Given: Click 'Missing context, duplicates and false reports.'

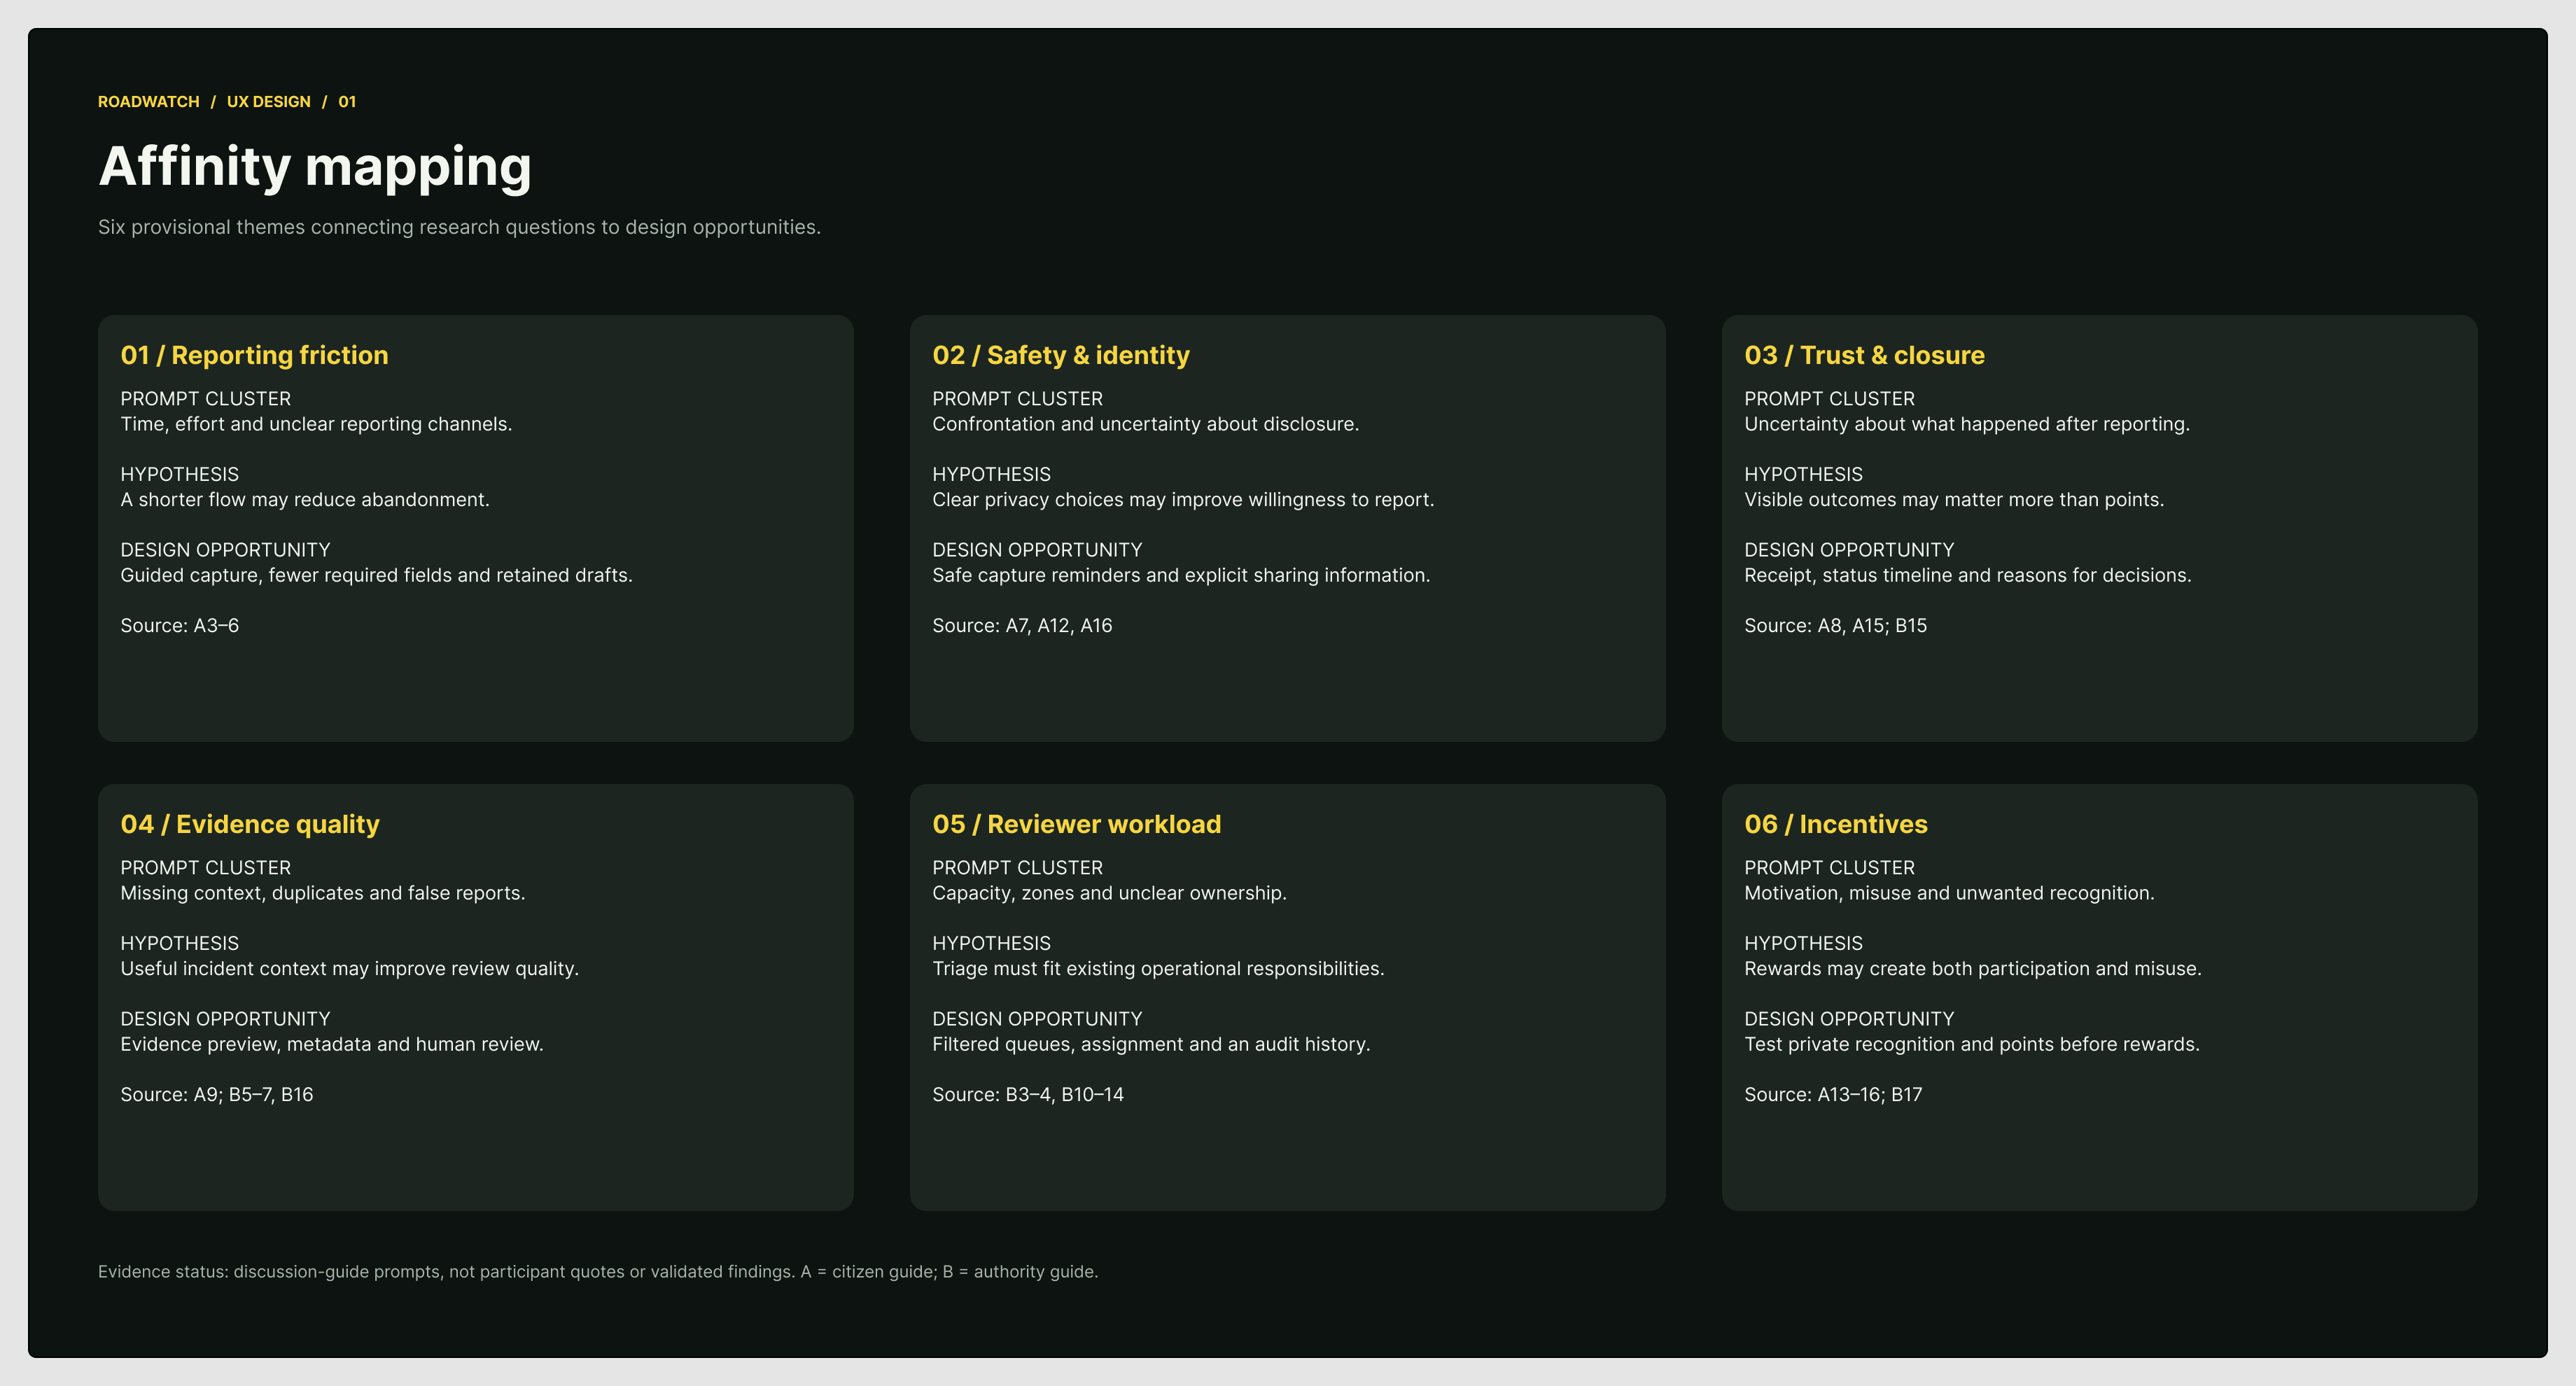Looking at the screenshot, I should point(322,893).
